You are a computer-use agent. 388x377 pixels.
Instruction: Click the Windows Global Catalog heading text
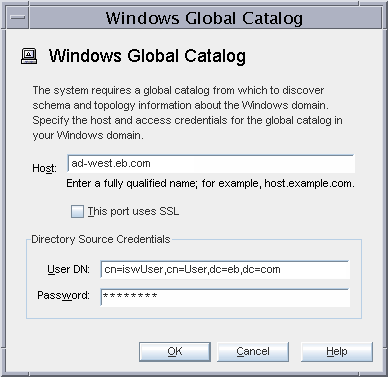pos(147,56)
